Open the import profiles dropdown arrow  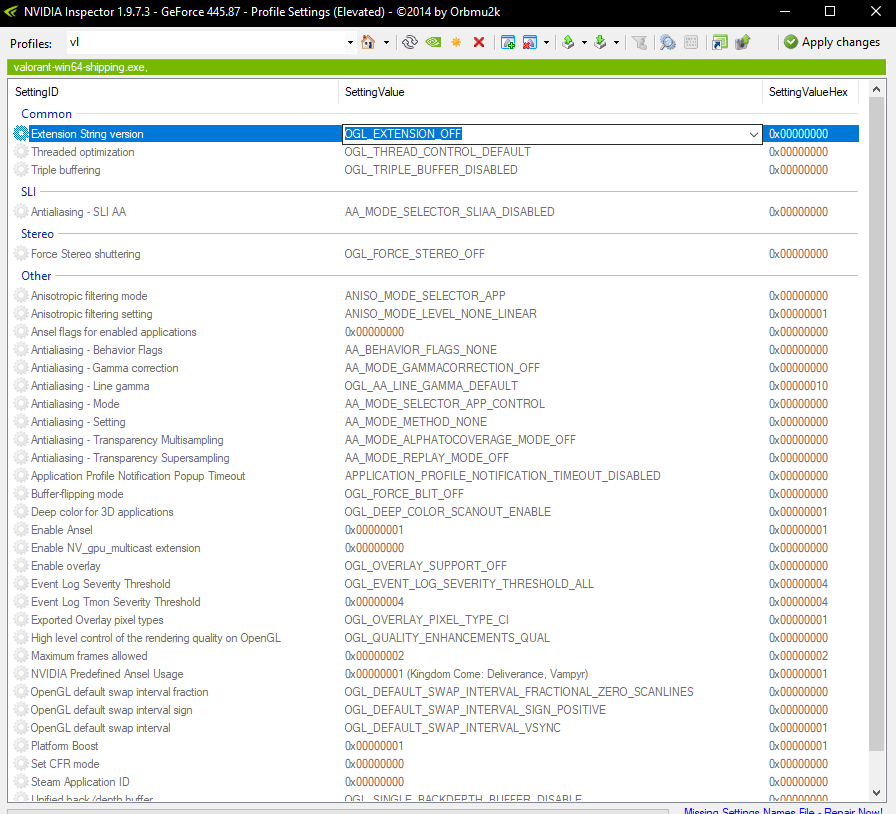pos(616,43)
